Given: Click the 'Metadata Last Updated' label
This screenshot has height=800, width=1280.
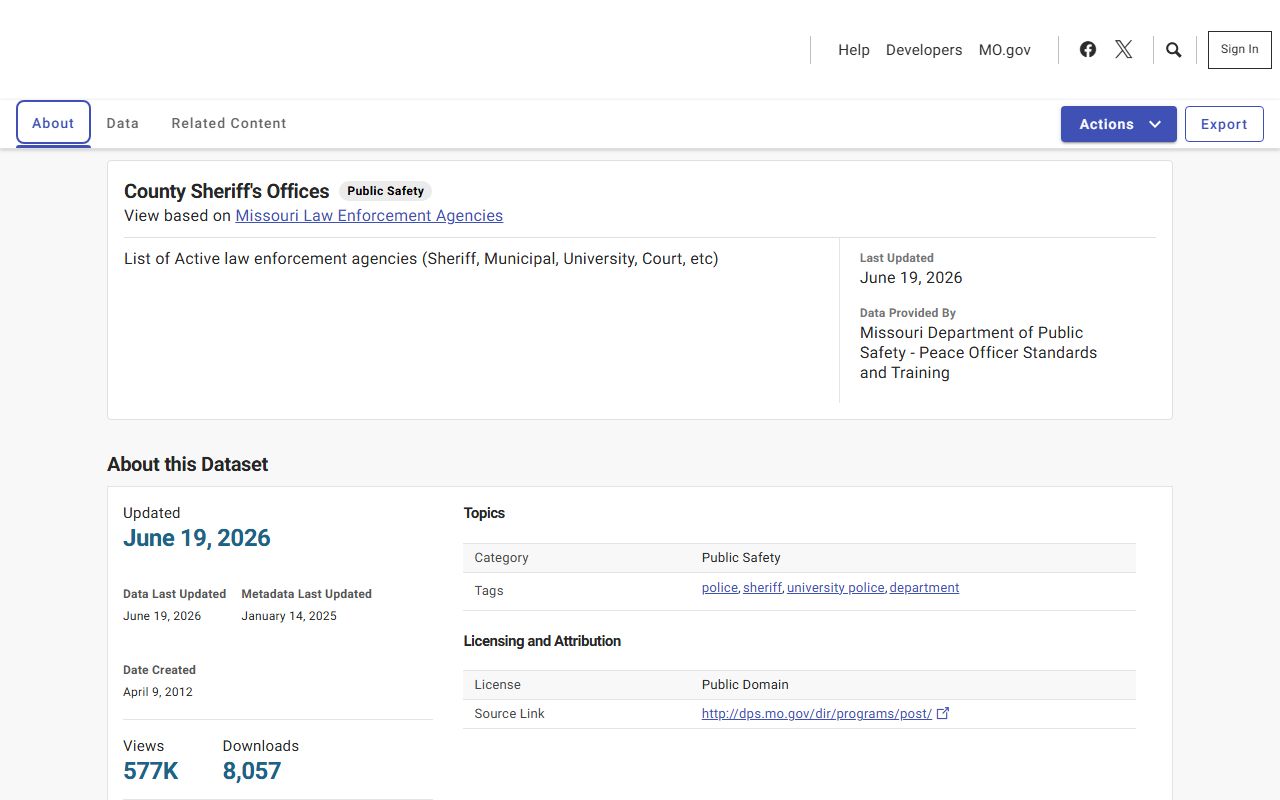Looking at the screenshot, I should coord(306,594).
